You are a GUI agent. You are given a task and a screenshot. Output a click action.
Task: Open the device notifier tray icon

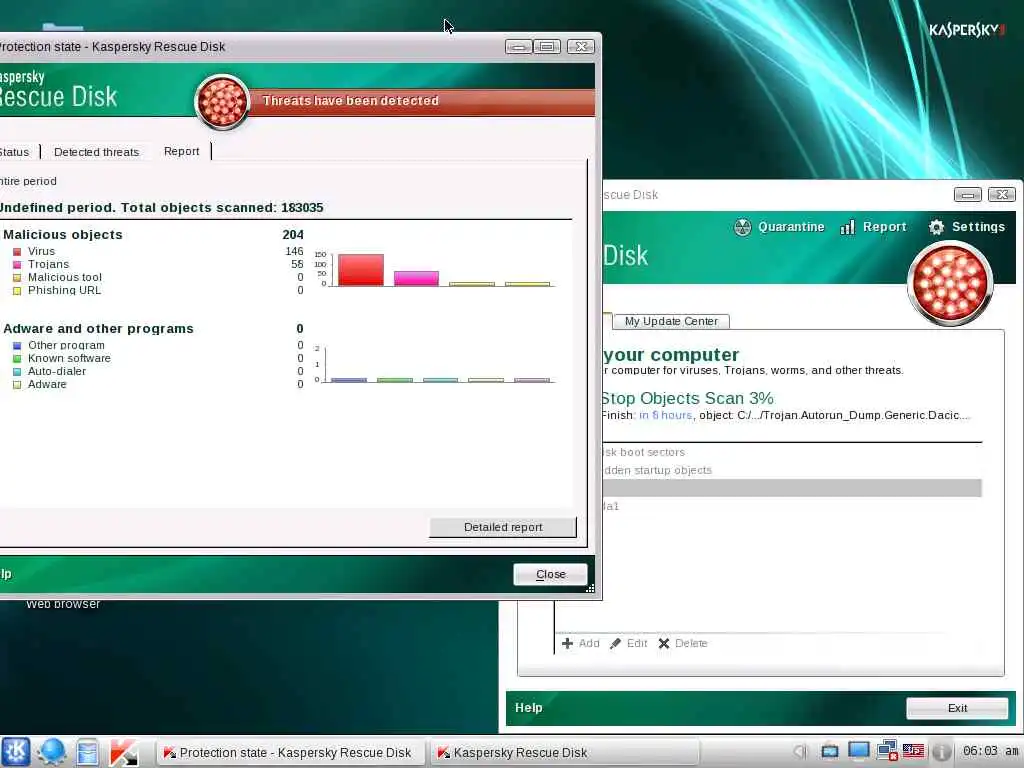coord(830,752)
